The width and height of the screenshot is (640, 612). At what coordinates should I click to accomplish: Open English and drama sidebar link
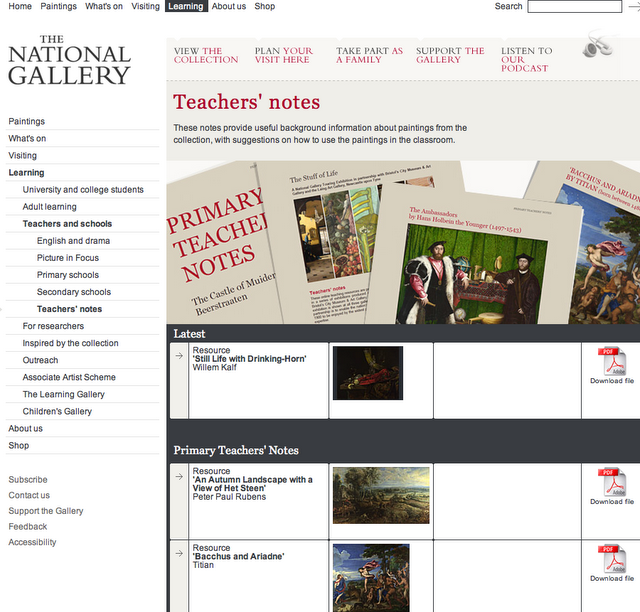73,241
